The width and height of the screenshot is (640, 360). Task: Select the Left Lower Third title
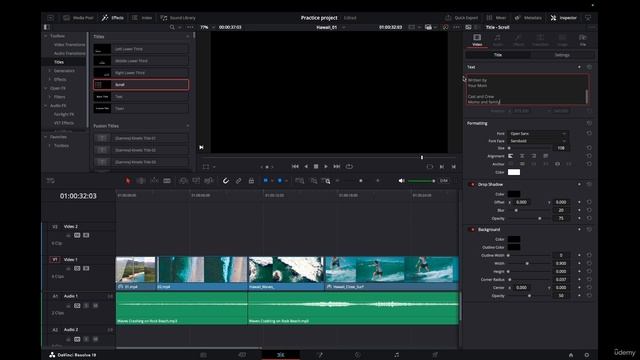pyautogui.click(x=141, y=49)
